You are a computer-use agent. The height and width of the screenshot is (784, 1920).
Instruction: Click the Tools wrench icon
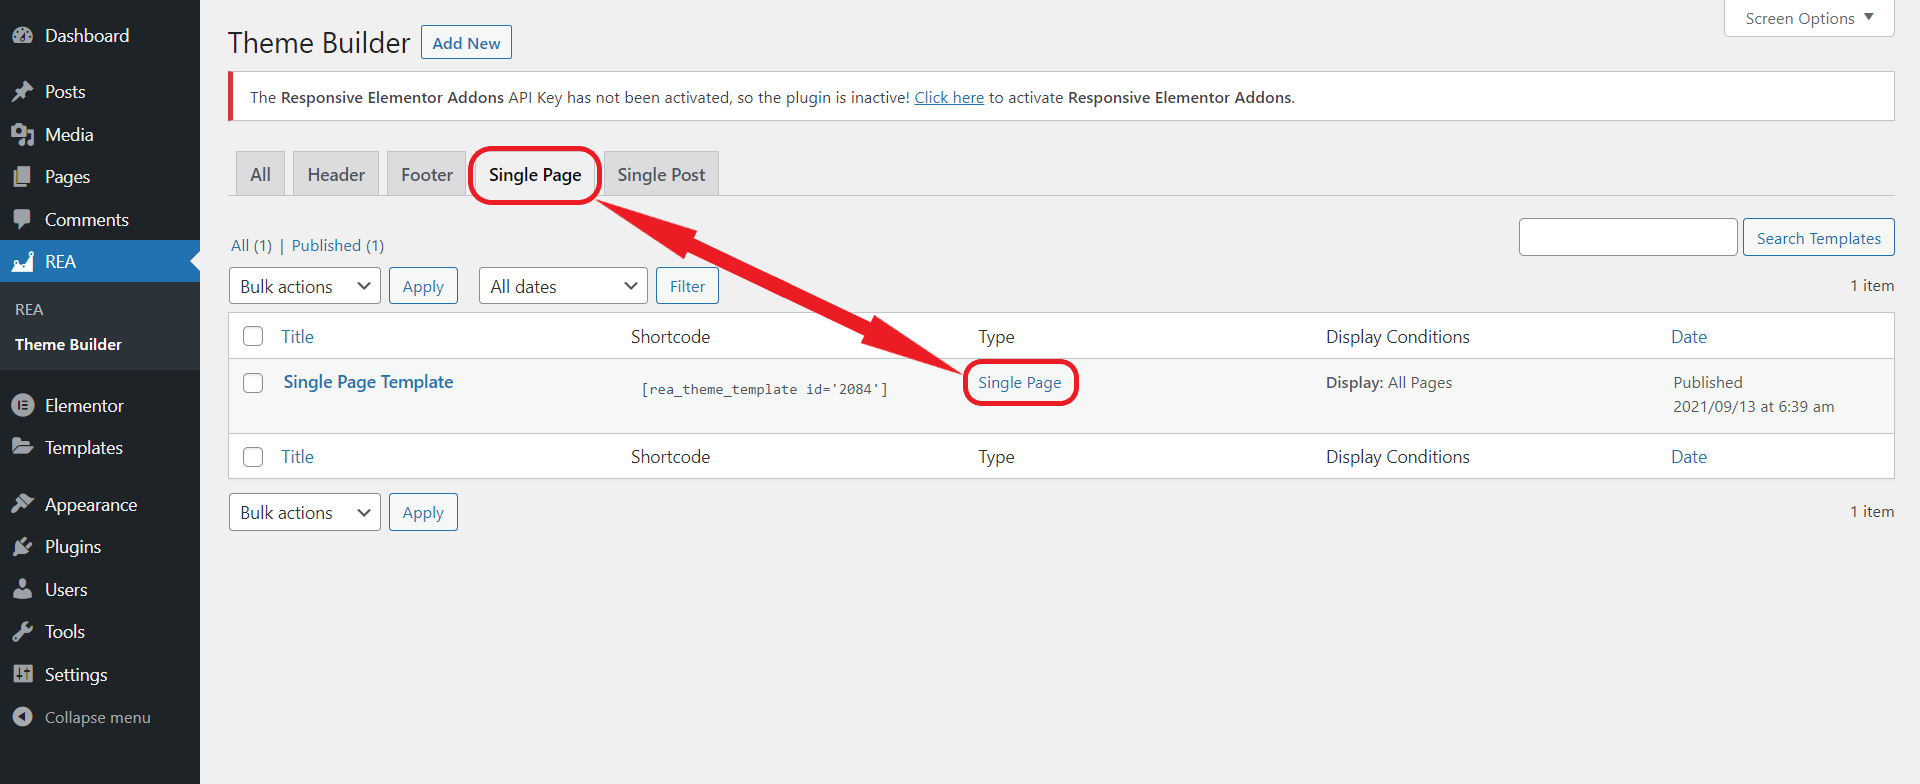click(23, 632)
